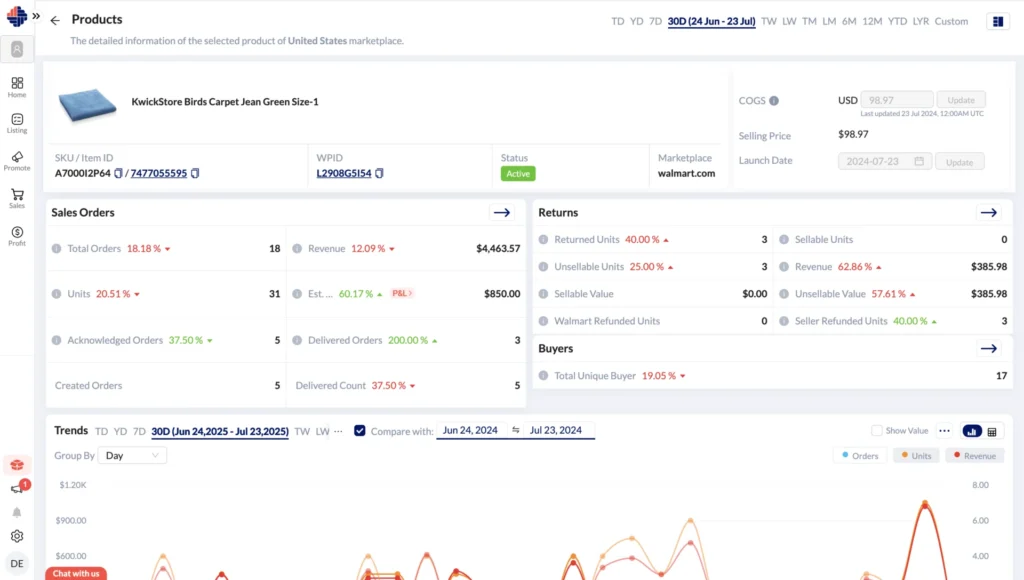
Task: Select the YD top date range
Action: point(637,21)
